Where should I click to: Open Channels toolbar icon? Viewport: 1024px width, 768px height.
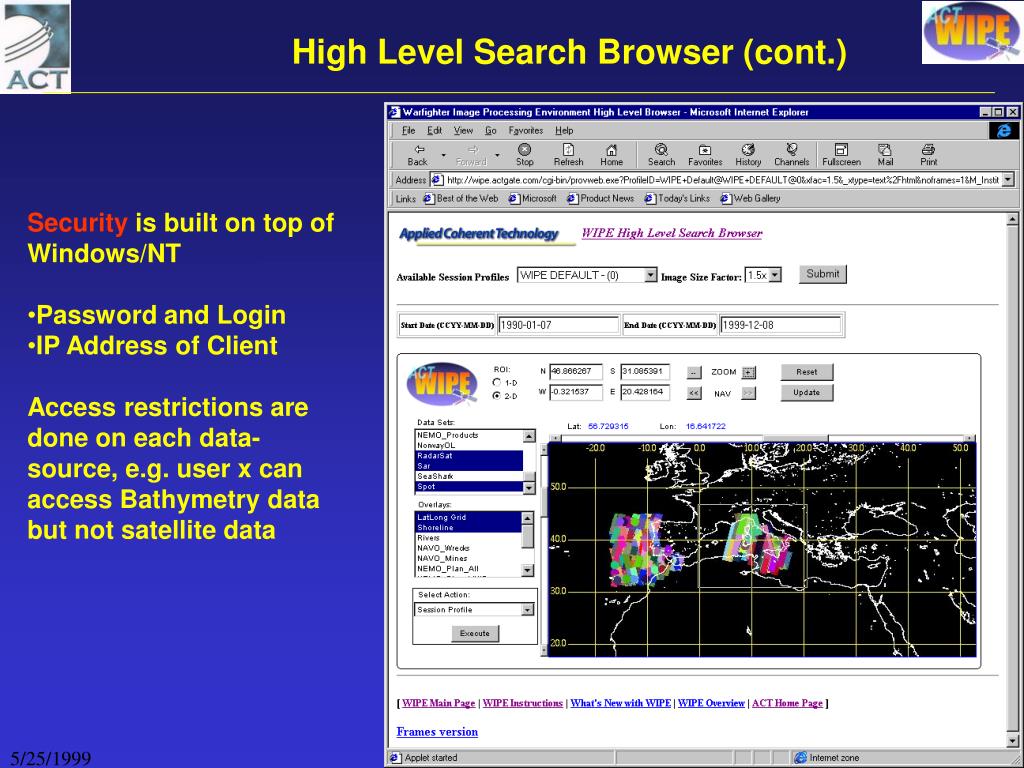(x=792, y=155)
